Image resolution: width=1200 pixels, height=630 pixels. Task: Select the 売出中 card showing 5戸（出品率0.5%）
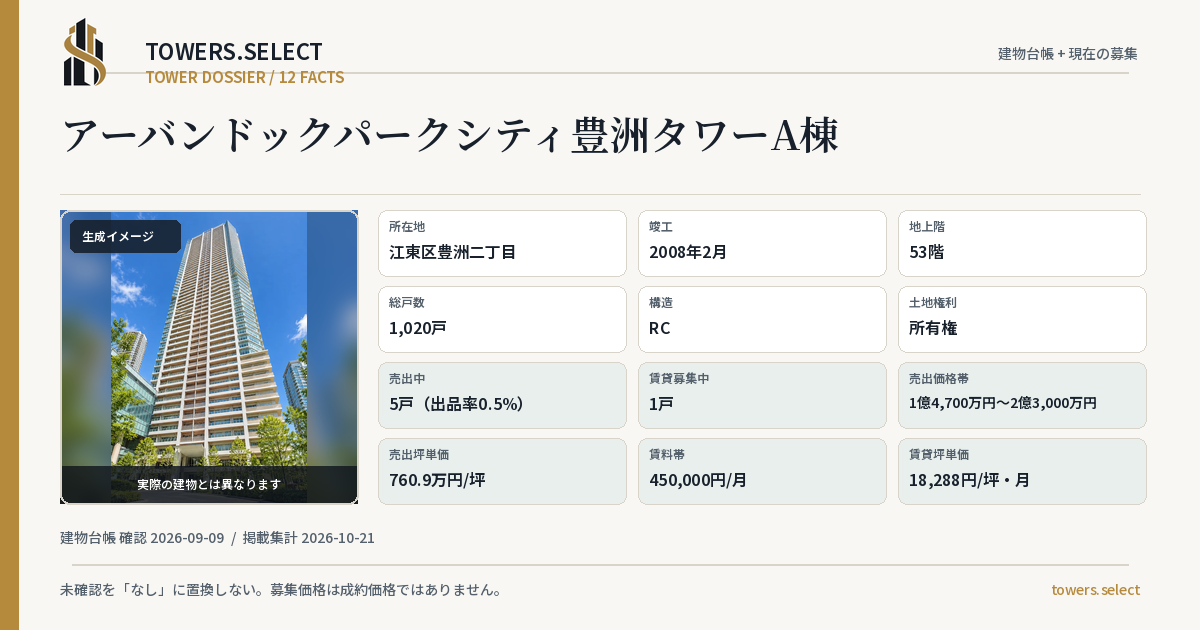click(x=502, y=395)
